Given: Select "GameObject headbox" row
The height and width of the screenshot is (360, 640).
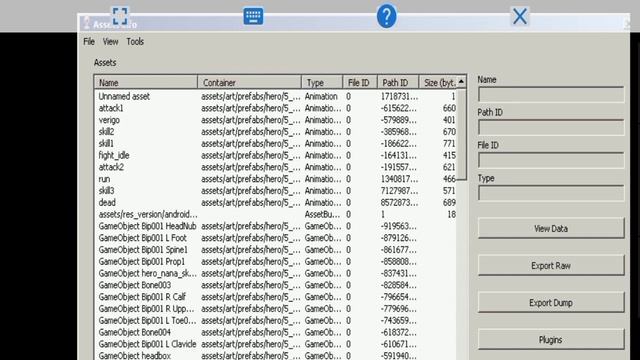Looking at the screenshot, I should click(x=276, y=356).
